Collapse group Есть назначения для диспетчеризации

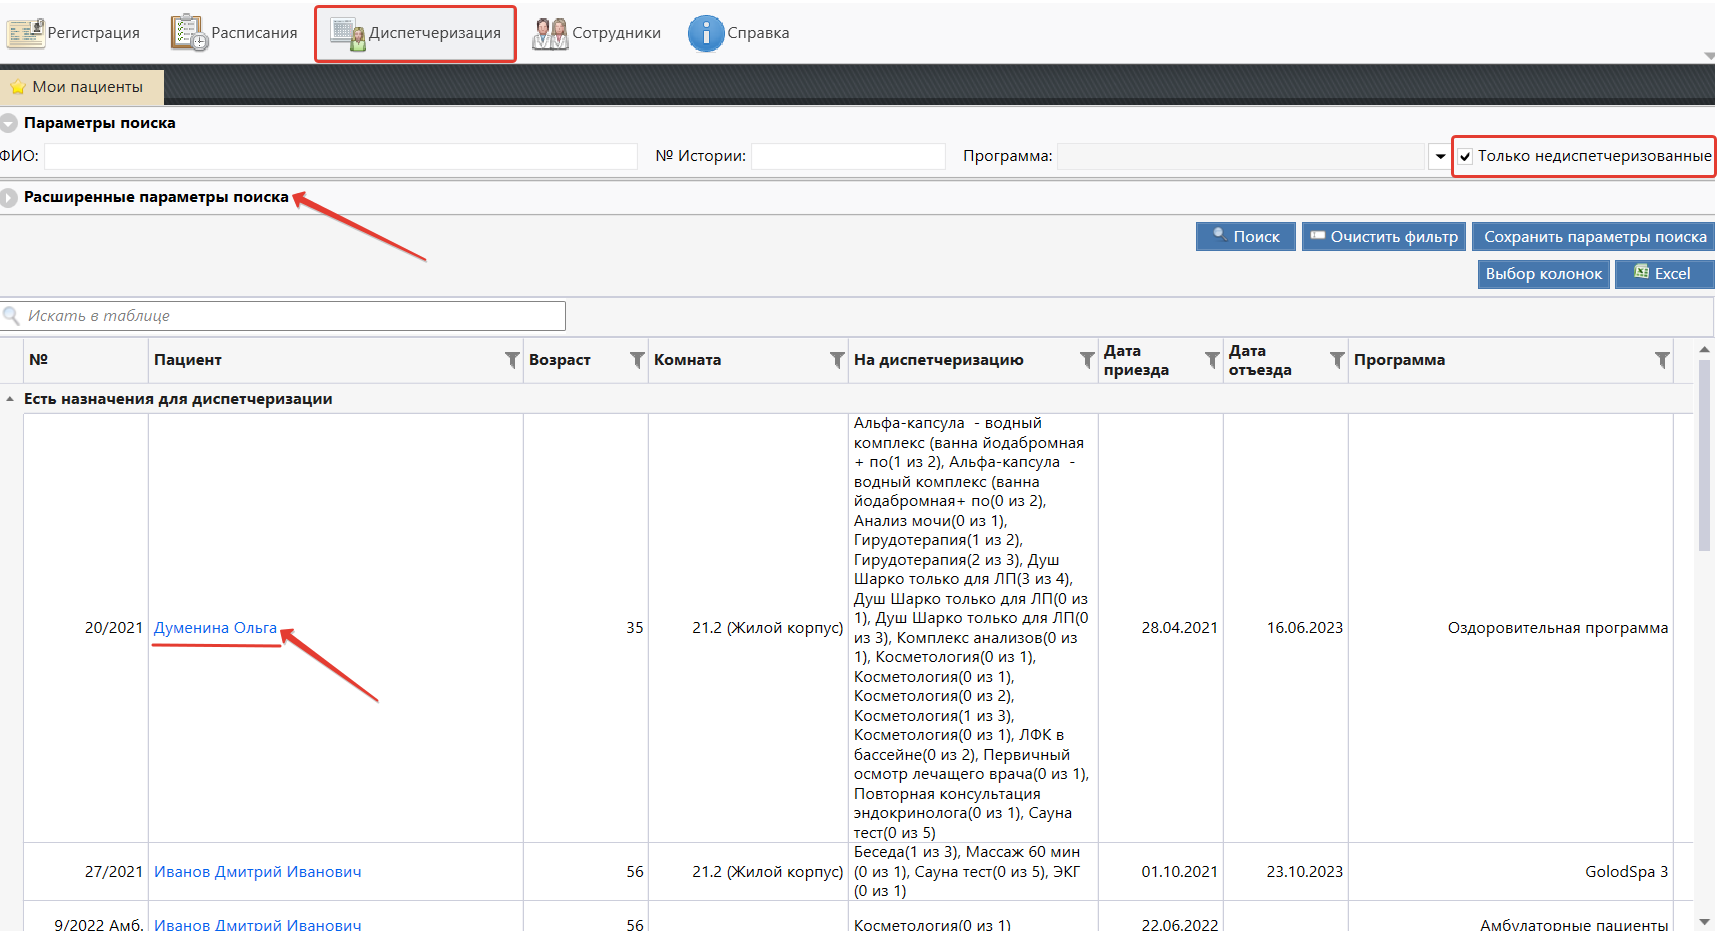tap(10, 399)
